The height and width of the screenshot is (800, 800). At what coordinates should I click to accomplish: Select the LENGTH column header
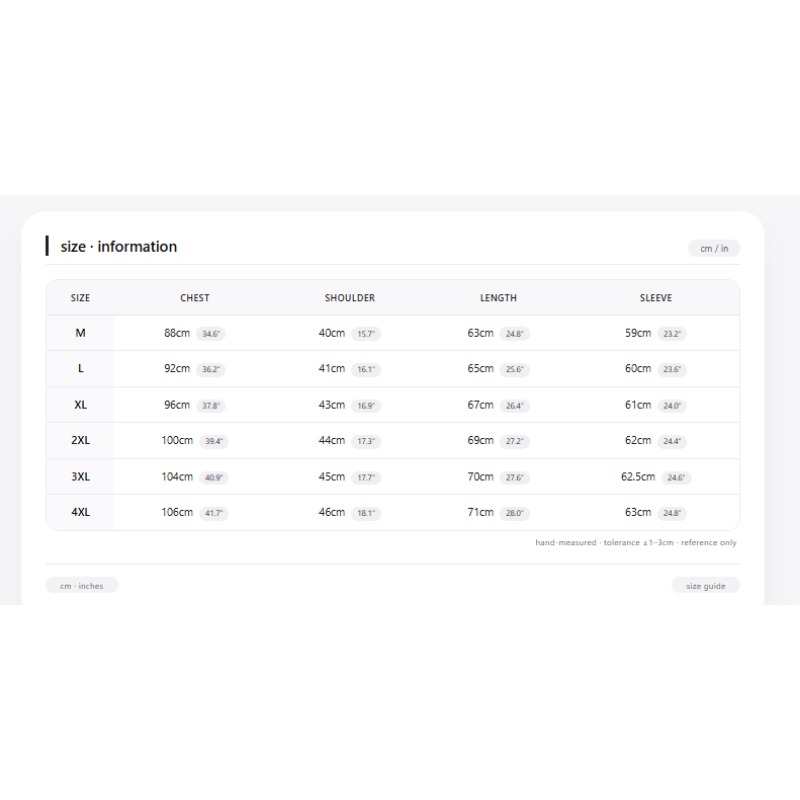click(x=498, y=298)
